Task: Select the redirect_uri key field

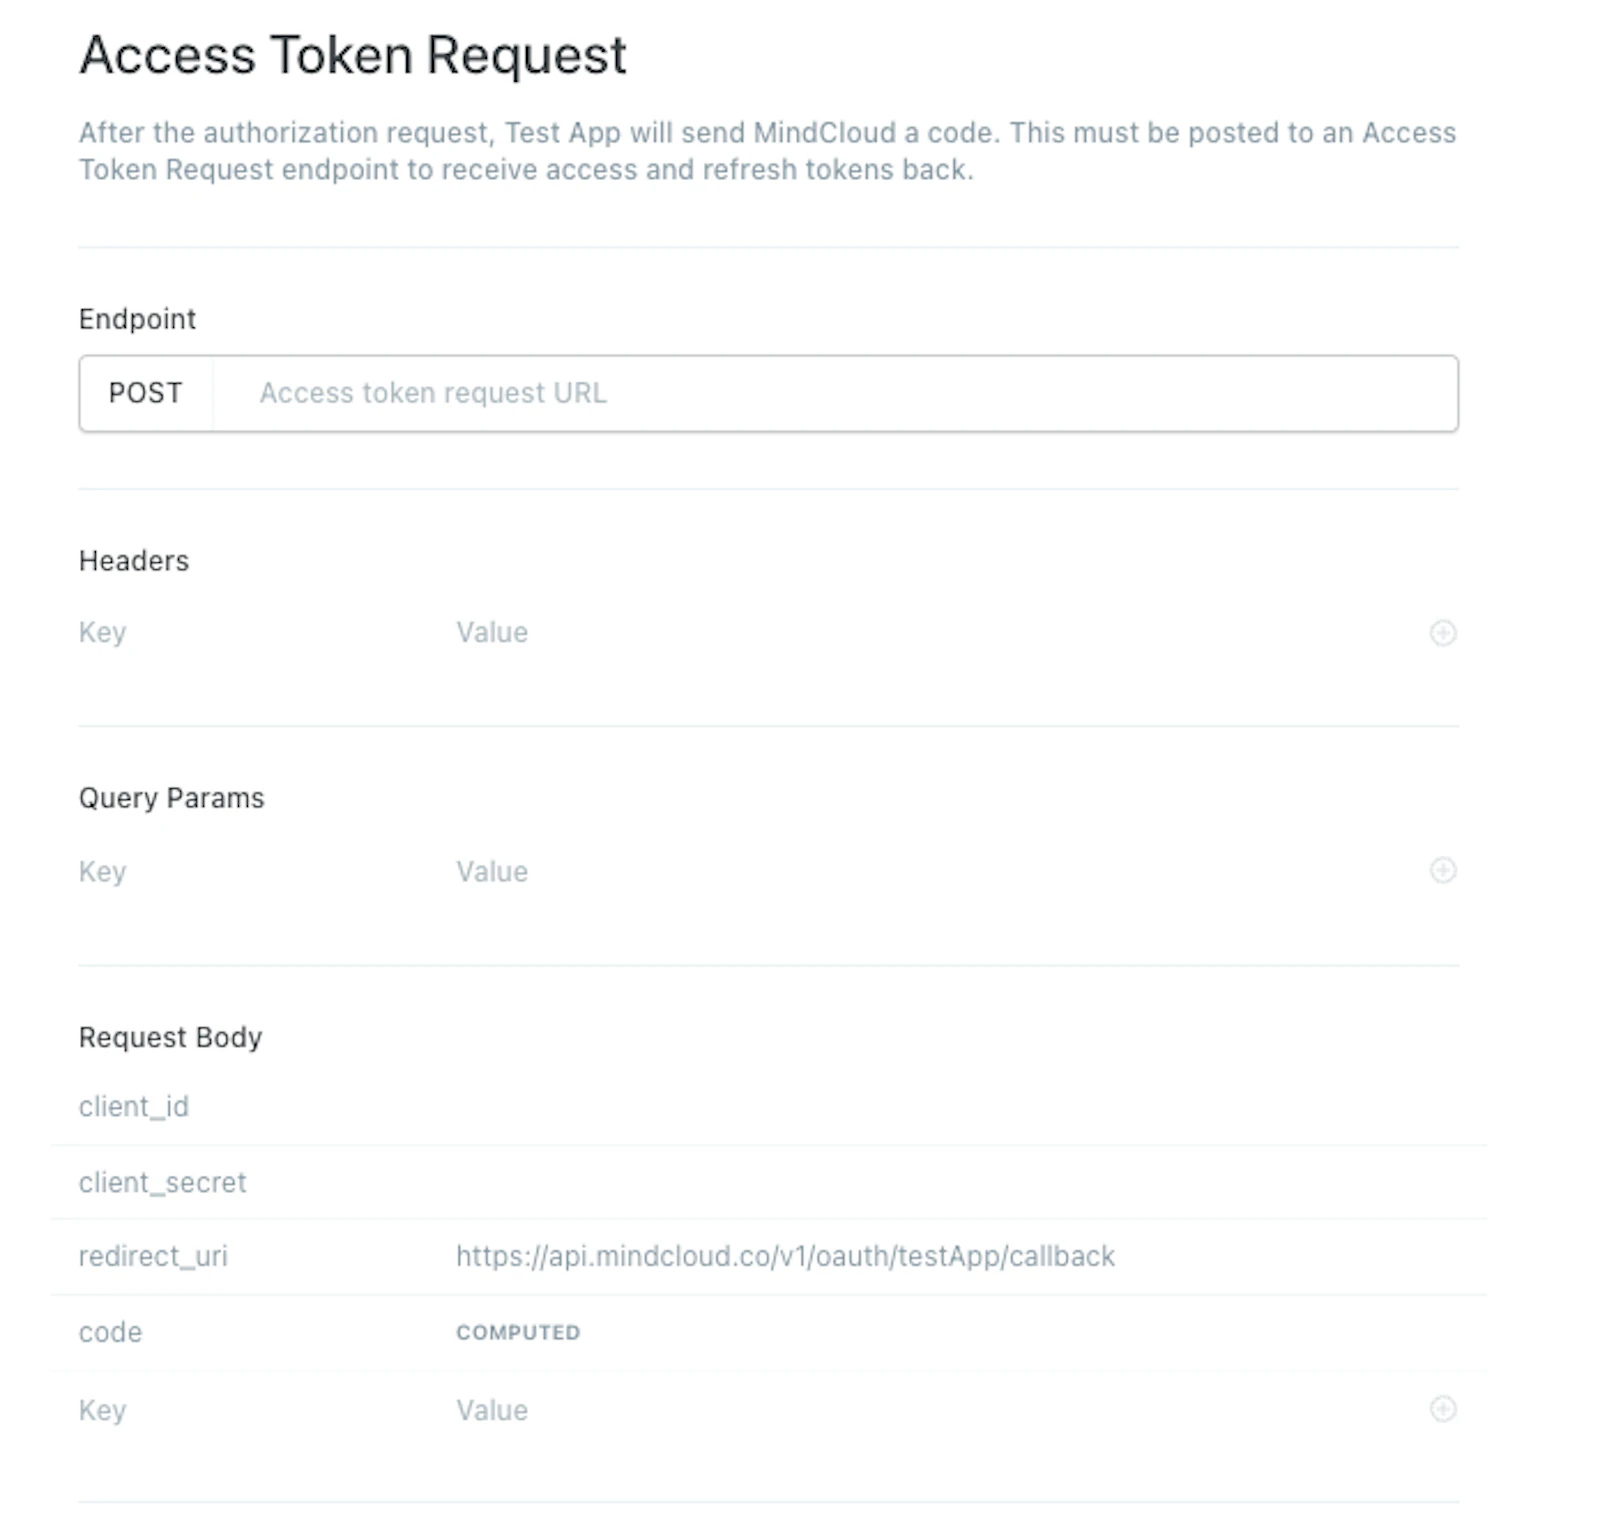Action: coord(153,1256)
